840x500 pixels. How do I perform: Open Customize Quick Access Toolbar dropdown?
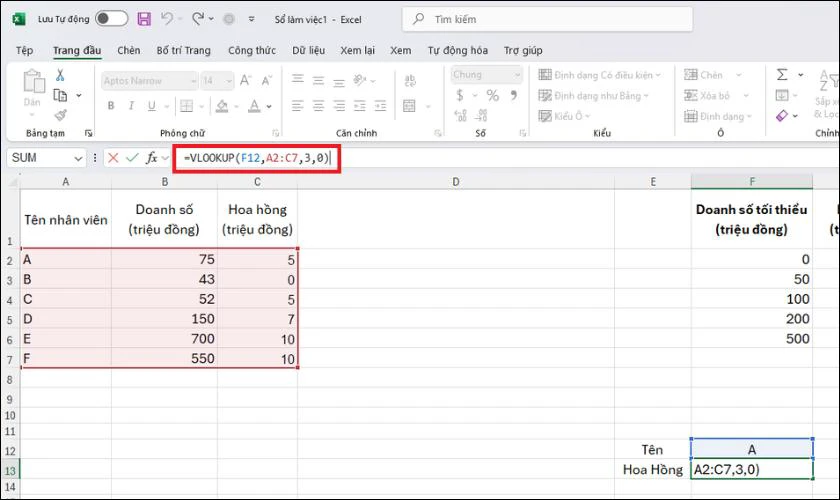pos(251,19)
